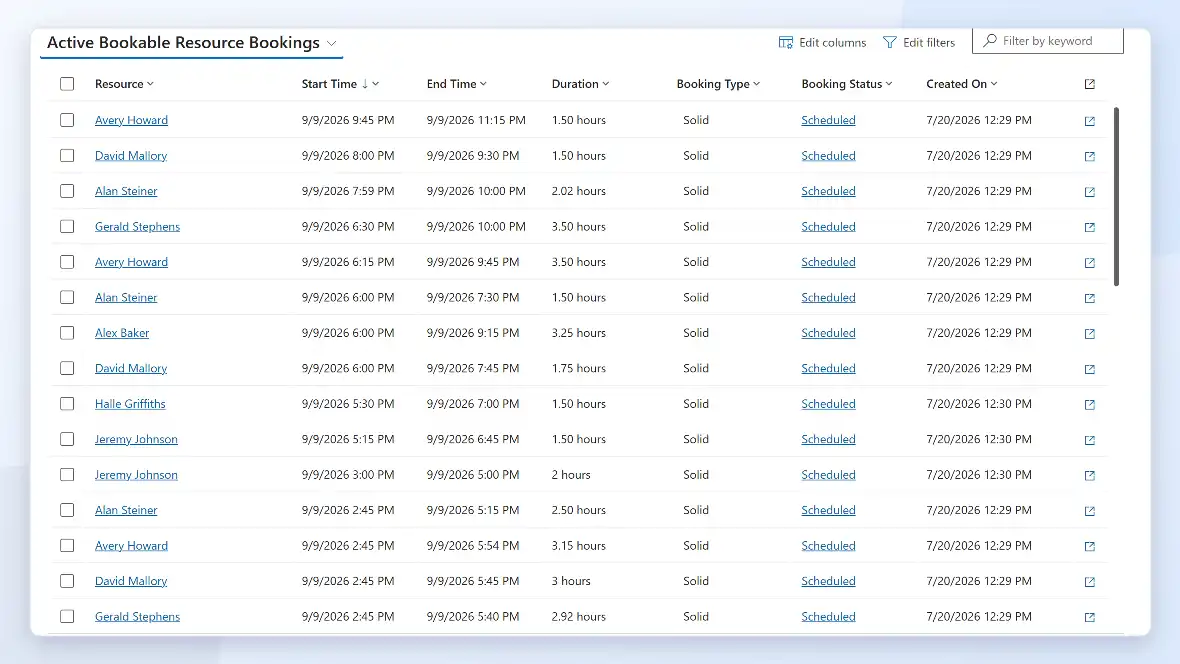Open the Duration column header menu
Image resolution: width=1180 pixels, height=664 pixels.
click(x=580, y=84)
